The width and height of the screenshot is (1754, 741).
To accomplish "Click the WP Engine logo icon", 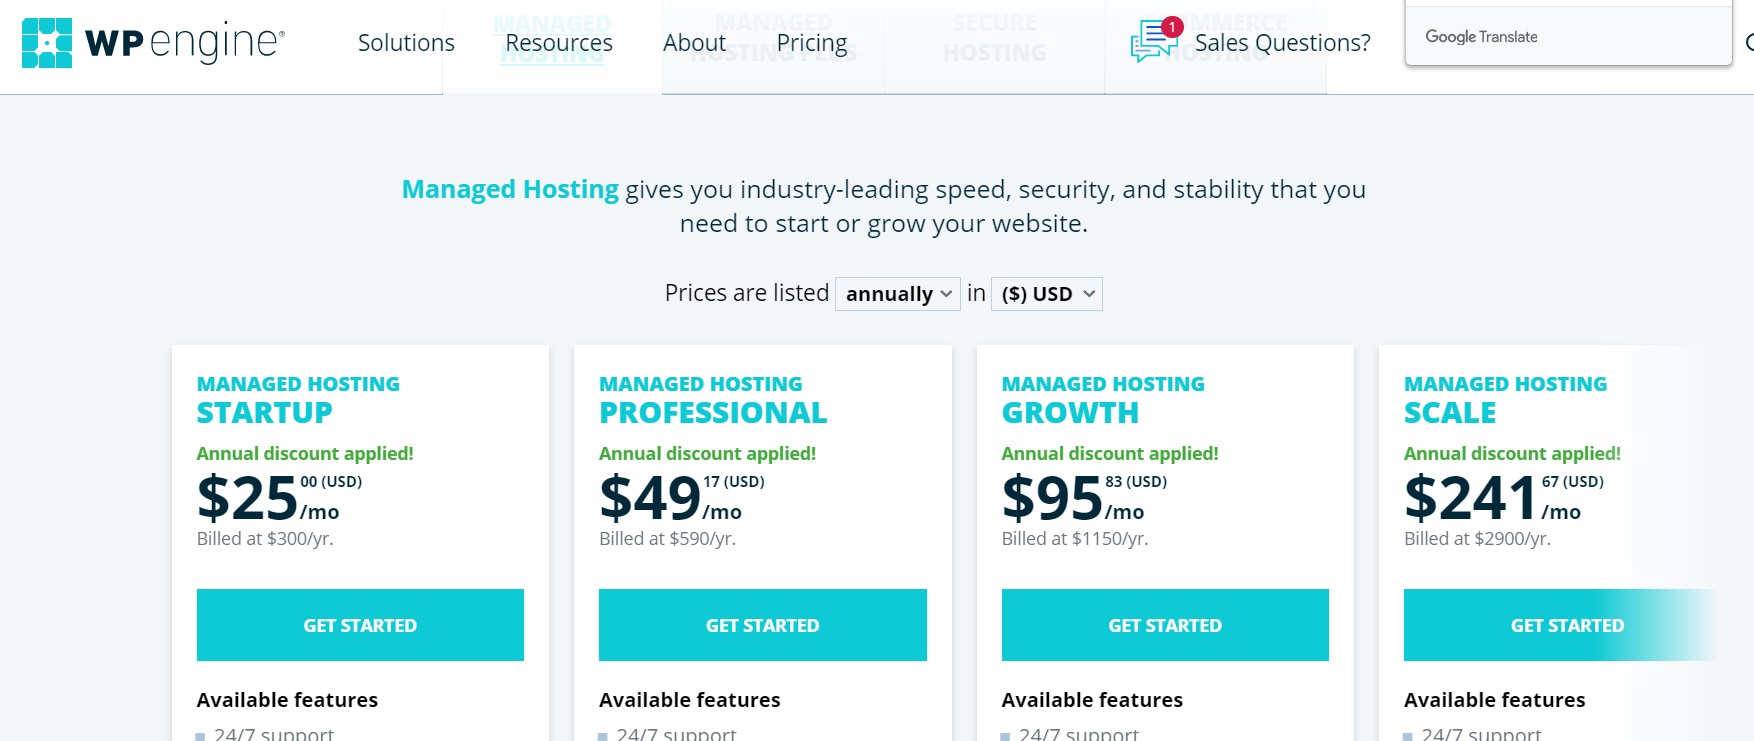I will tap(47, 43).
